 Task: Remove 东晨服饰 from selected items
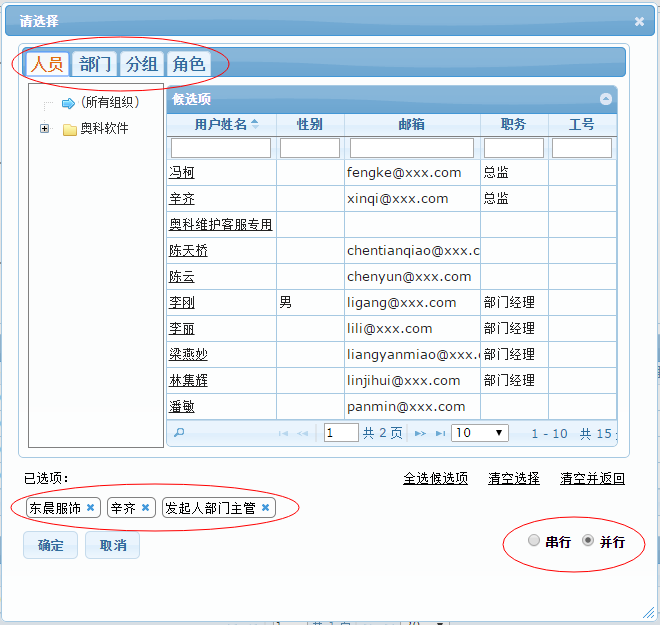(90, 508)
